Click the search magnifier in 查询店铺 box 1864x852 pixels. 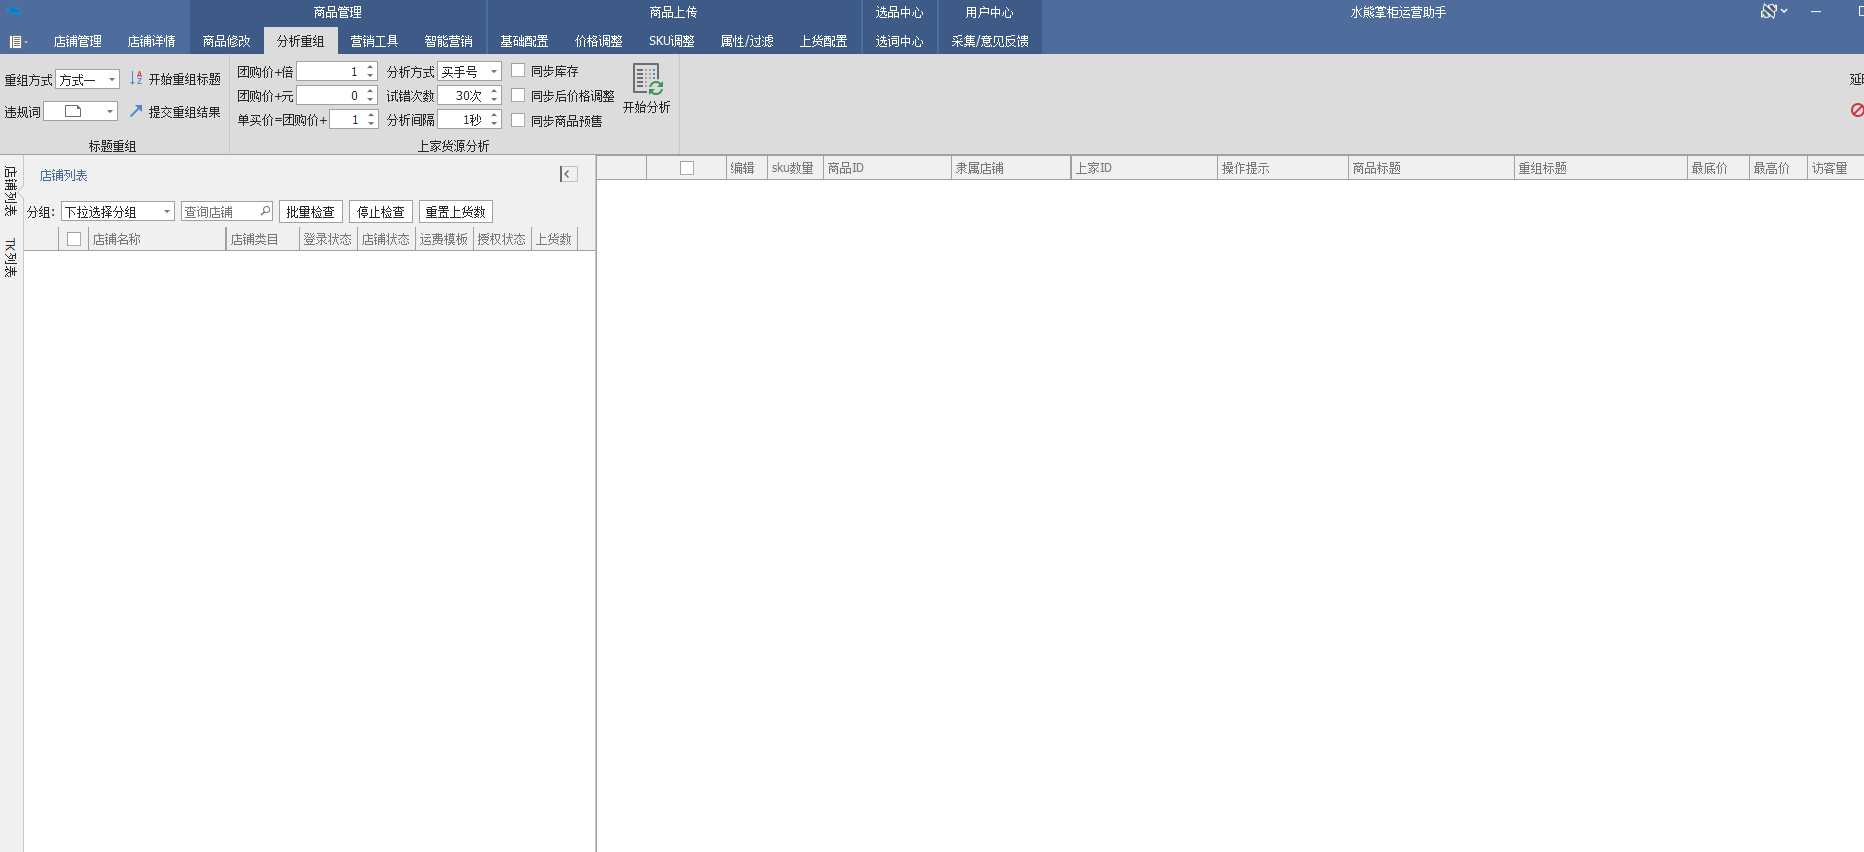(264, 211)
